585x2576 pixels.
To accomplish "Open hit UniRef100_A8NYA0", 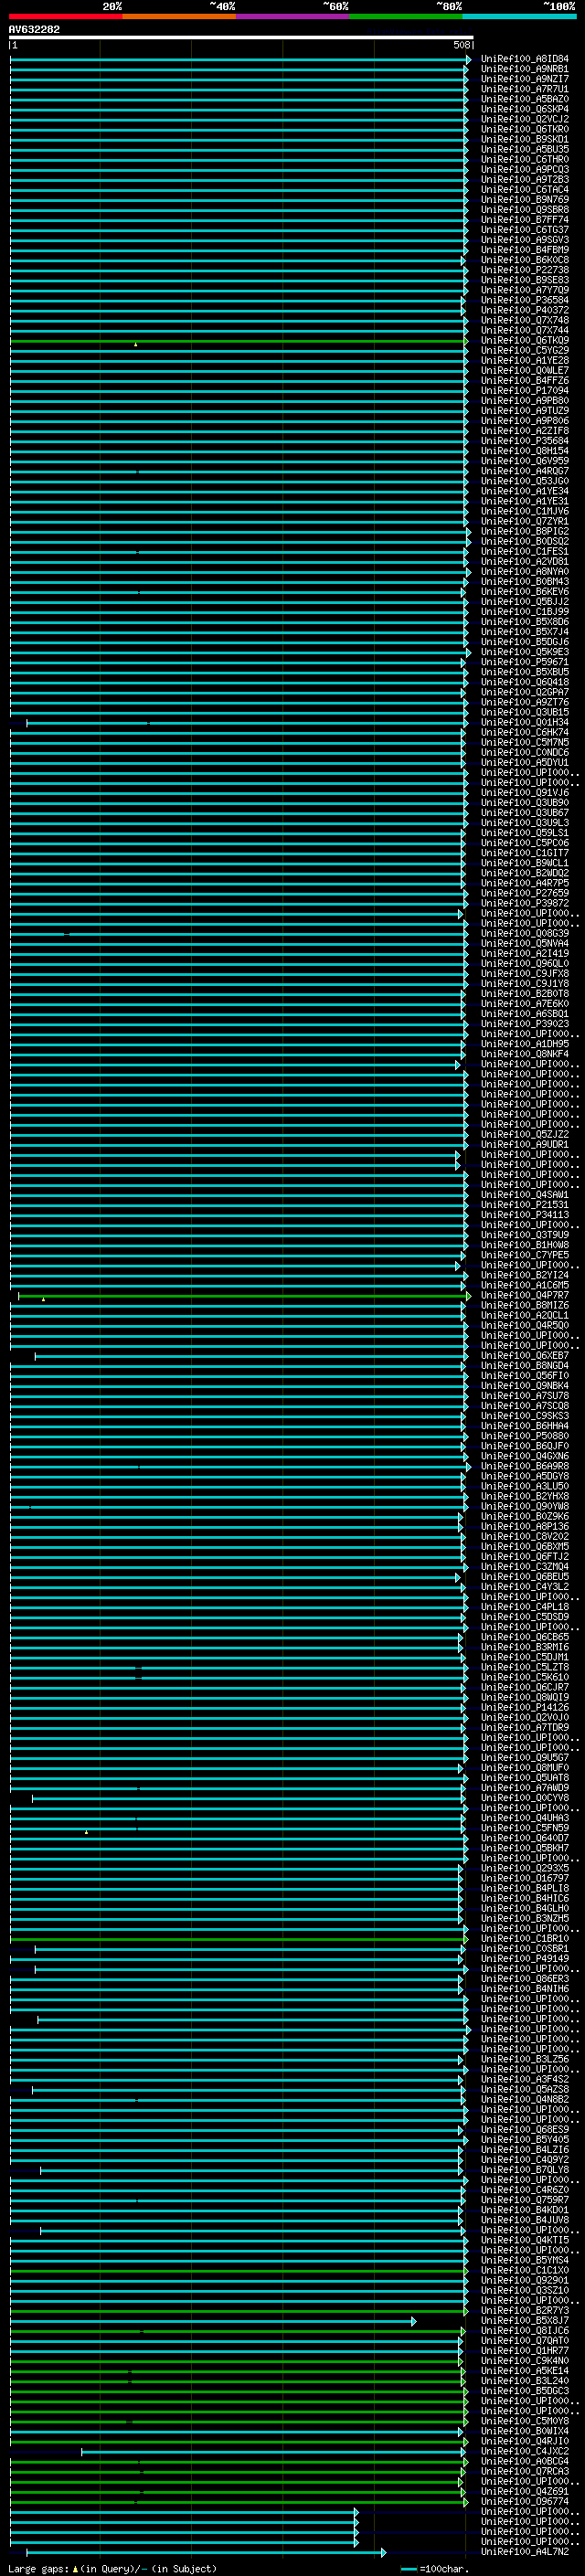I will click(x=525, y=572).
